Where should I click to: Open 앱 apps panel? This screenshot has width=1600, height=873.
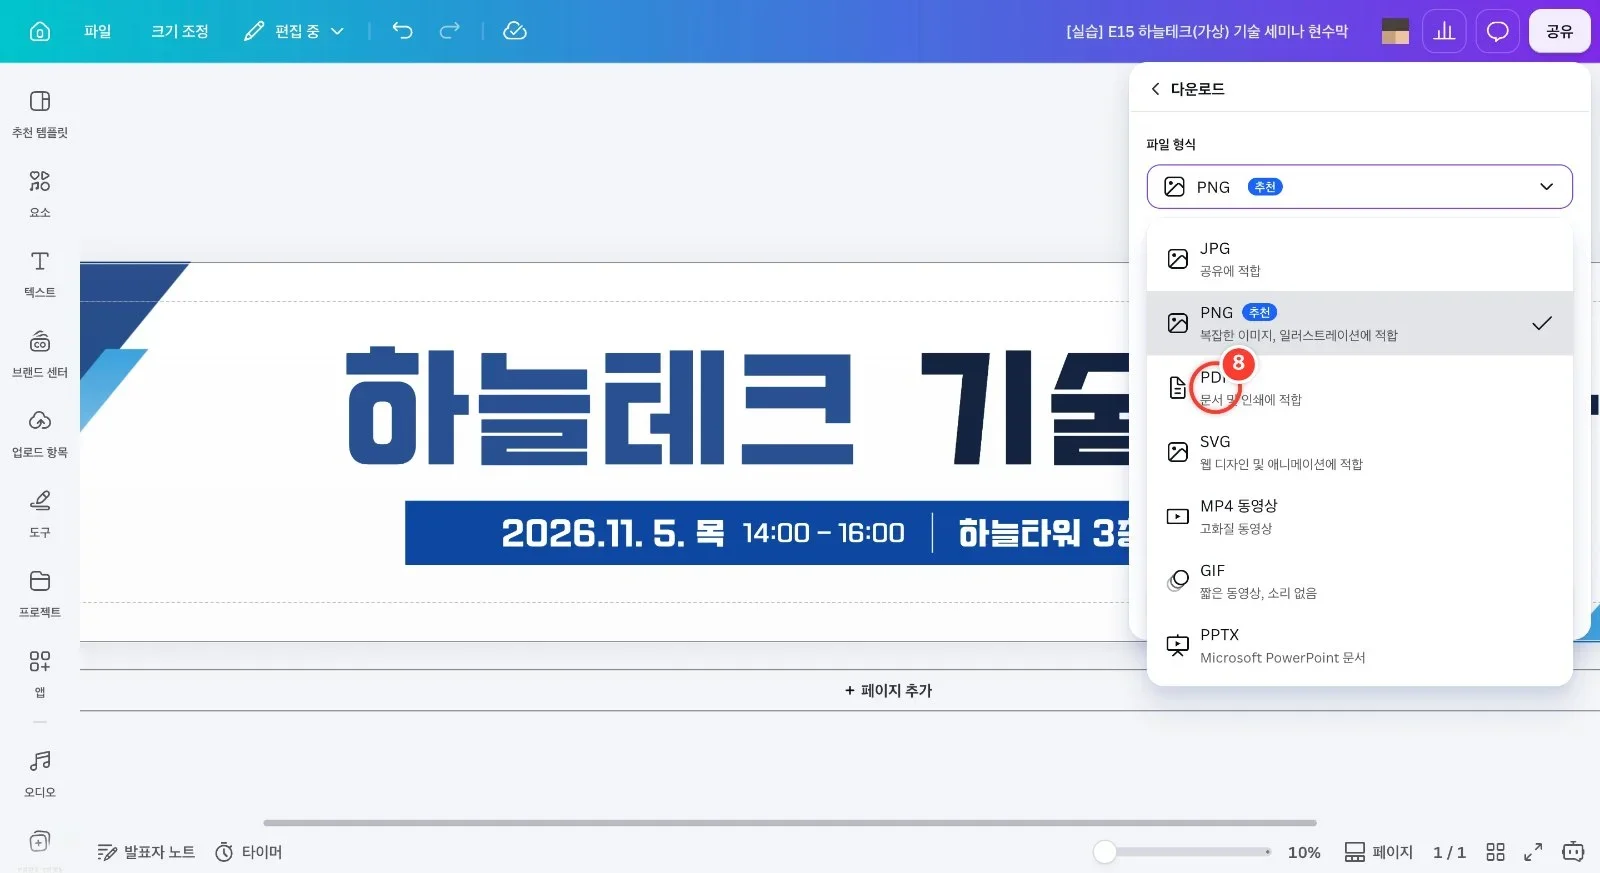pos(40,674)
